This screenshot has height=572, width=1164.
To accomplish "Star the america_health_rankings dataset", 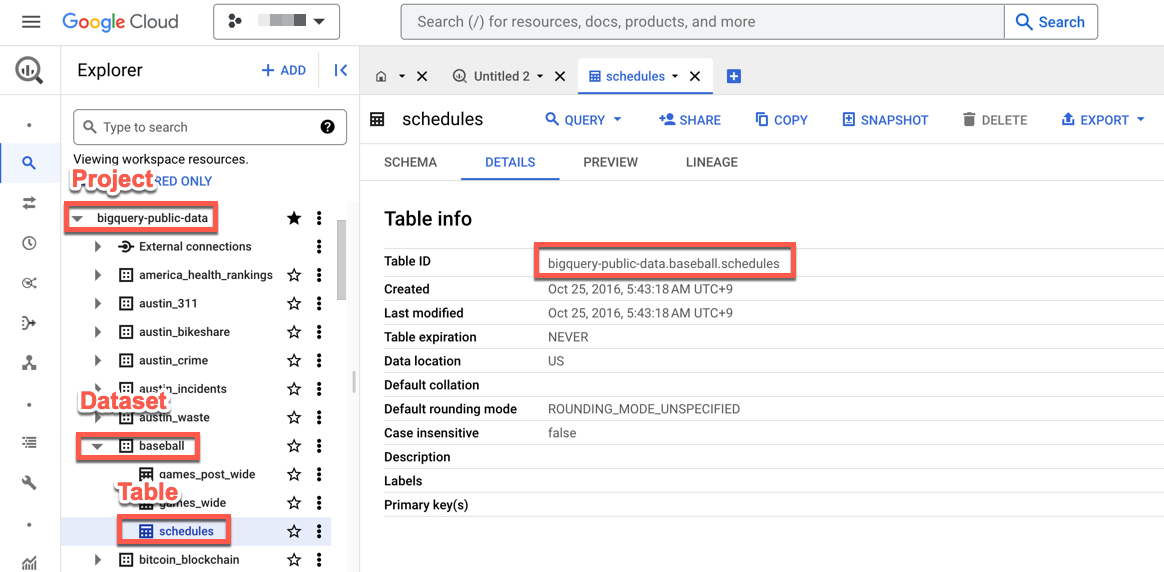I will [x=295, y=275].
